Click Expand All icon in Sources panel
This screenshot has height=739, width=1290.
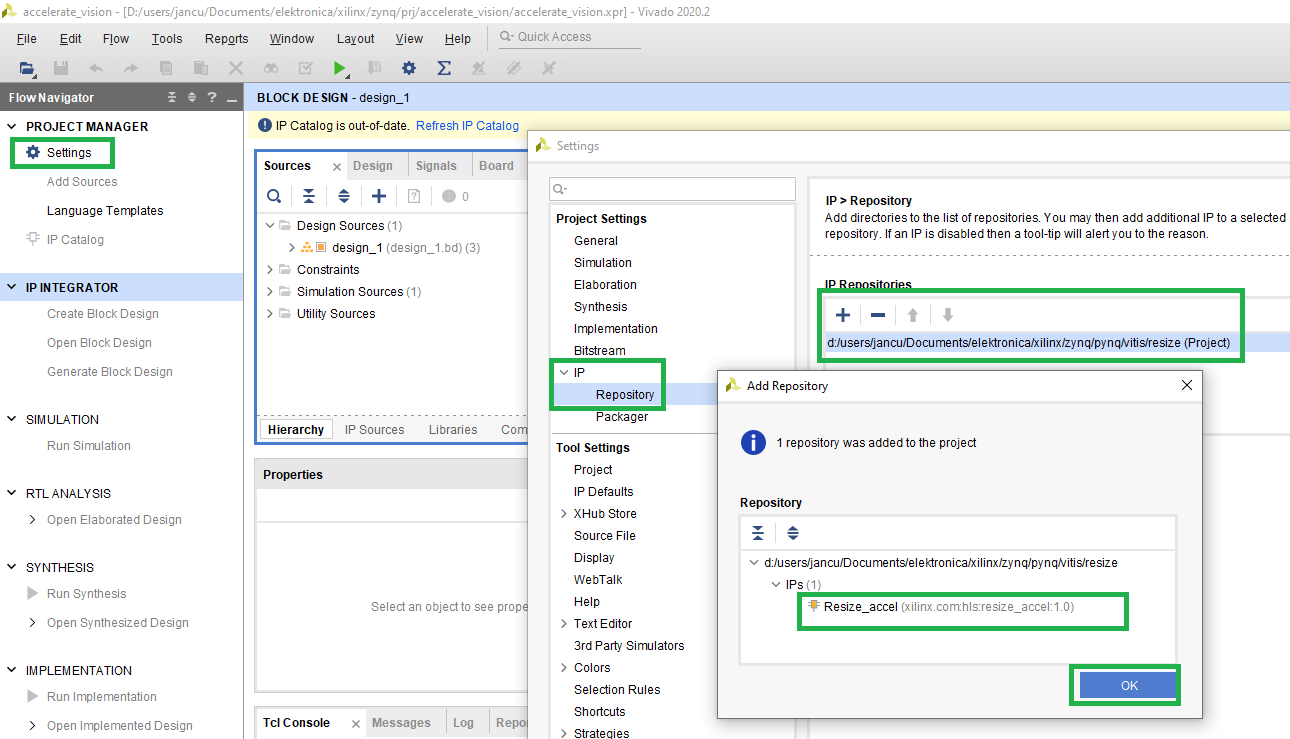click(x=344, y=196)
